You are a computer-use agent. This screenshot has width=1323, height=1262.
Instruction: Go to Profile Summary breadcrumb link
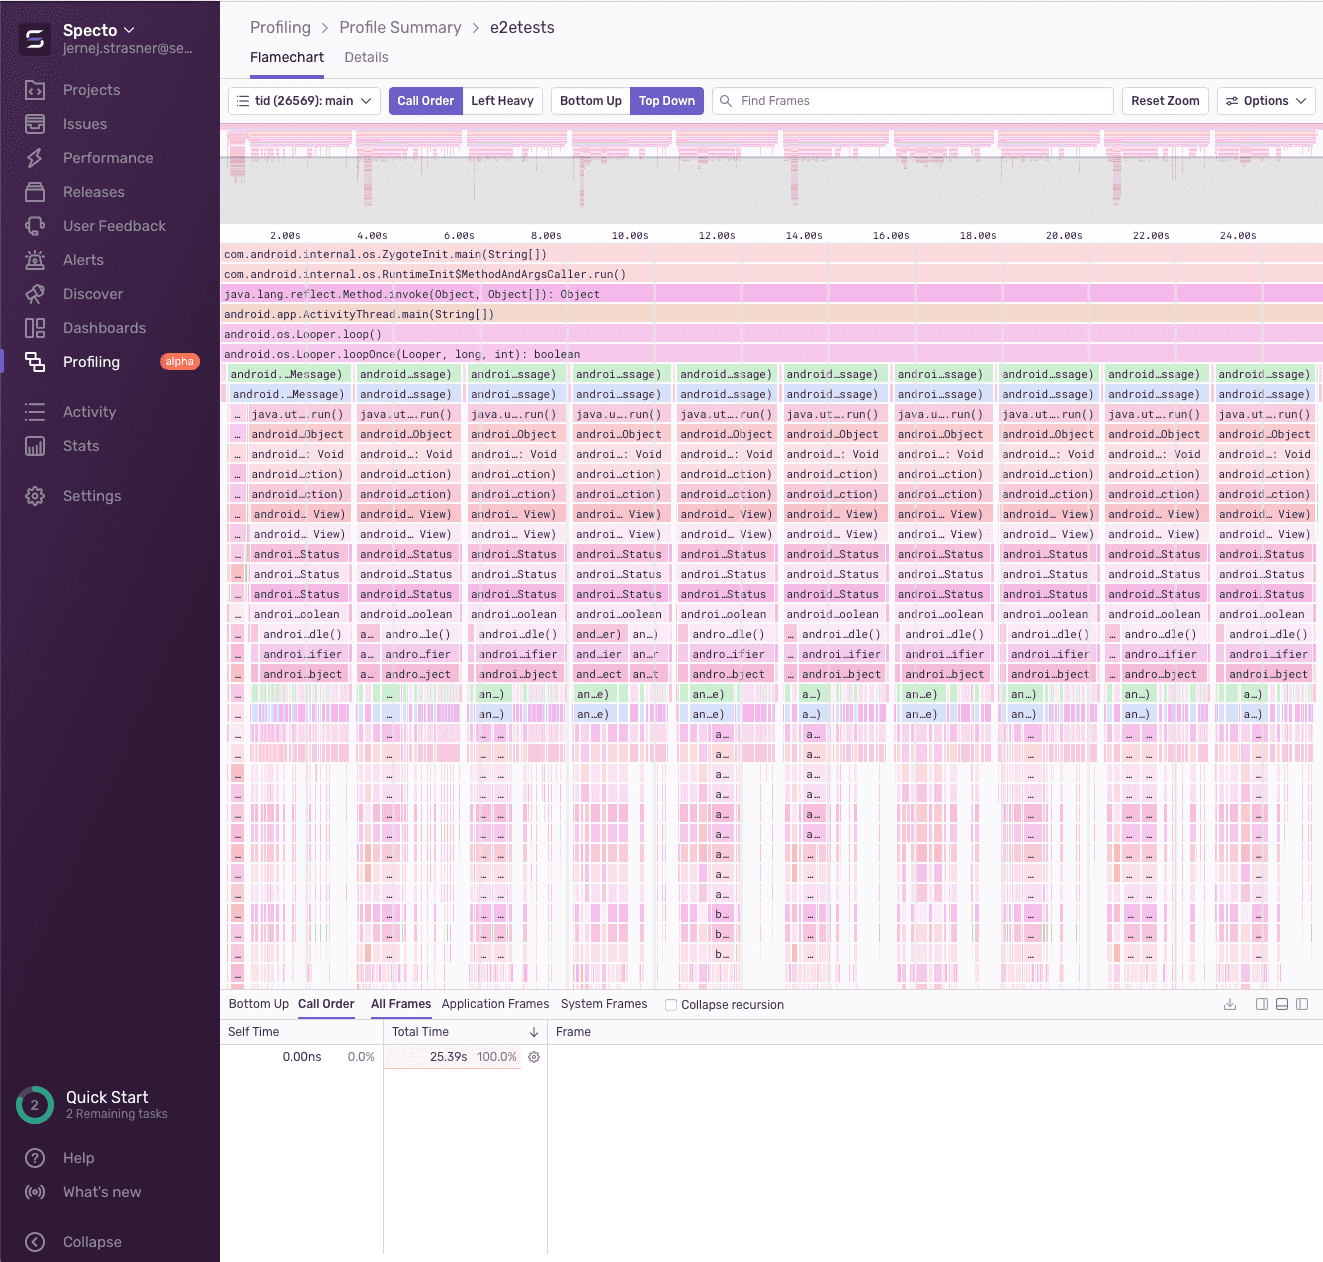click(x=400, y=27)
